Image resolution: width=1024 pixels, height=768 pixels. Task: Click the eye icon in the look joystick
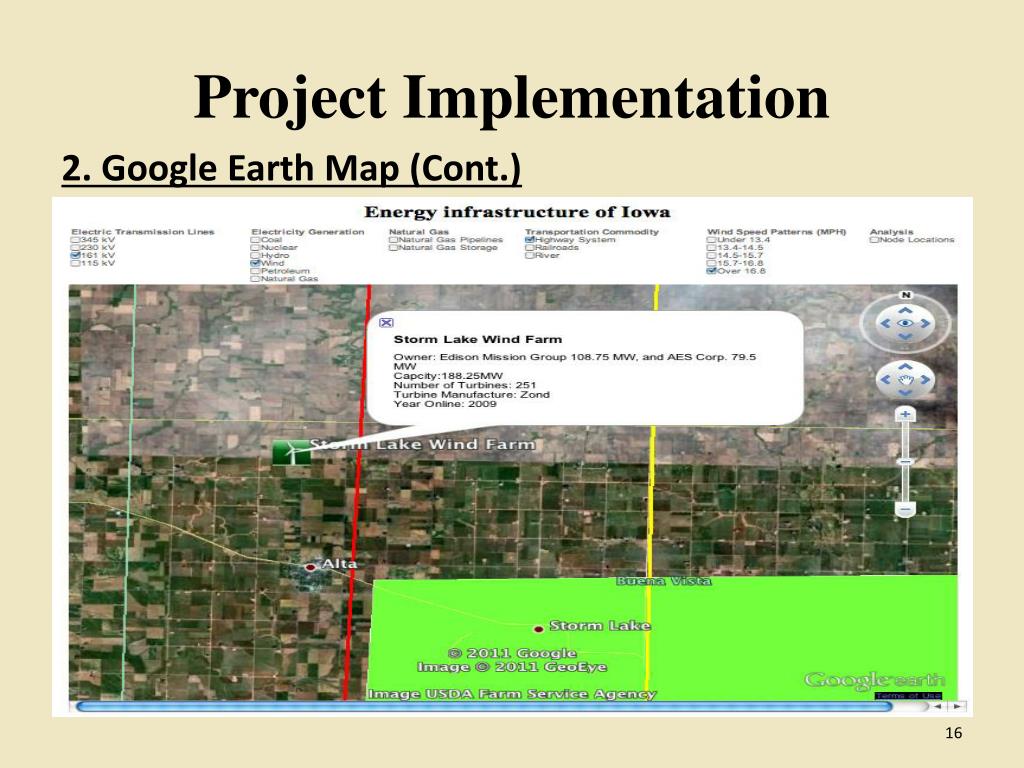[905, 323]
